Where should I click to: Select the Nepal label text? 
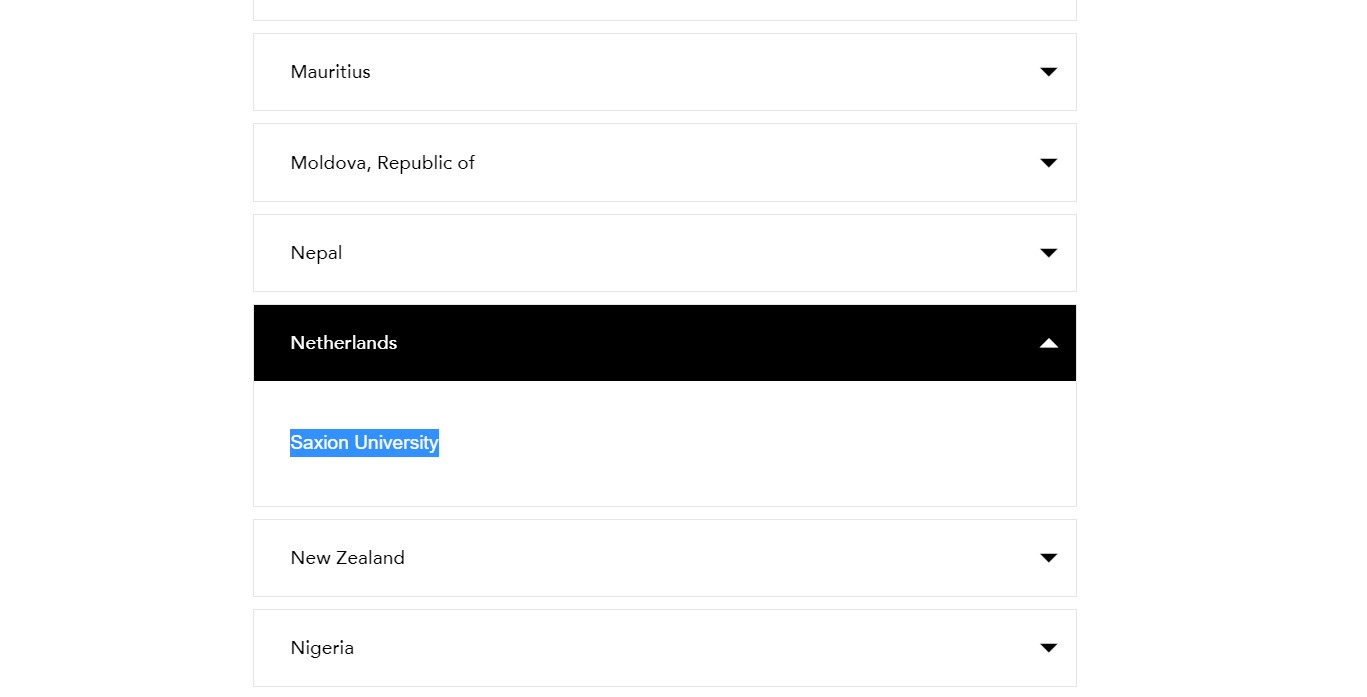(316, 253)
